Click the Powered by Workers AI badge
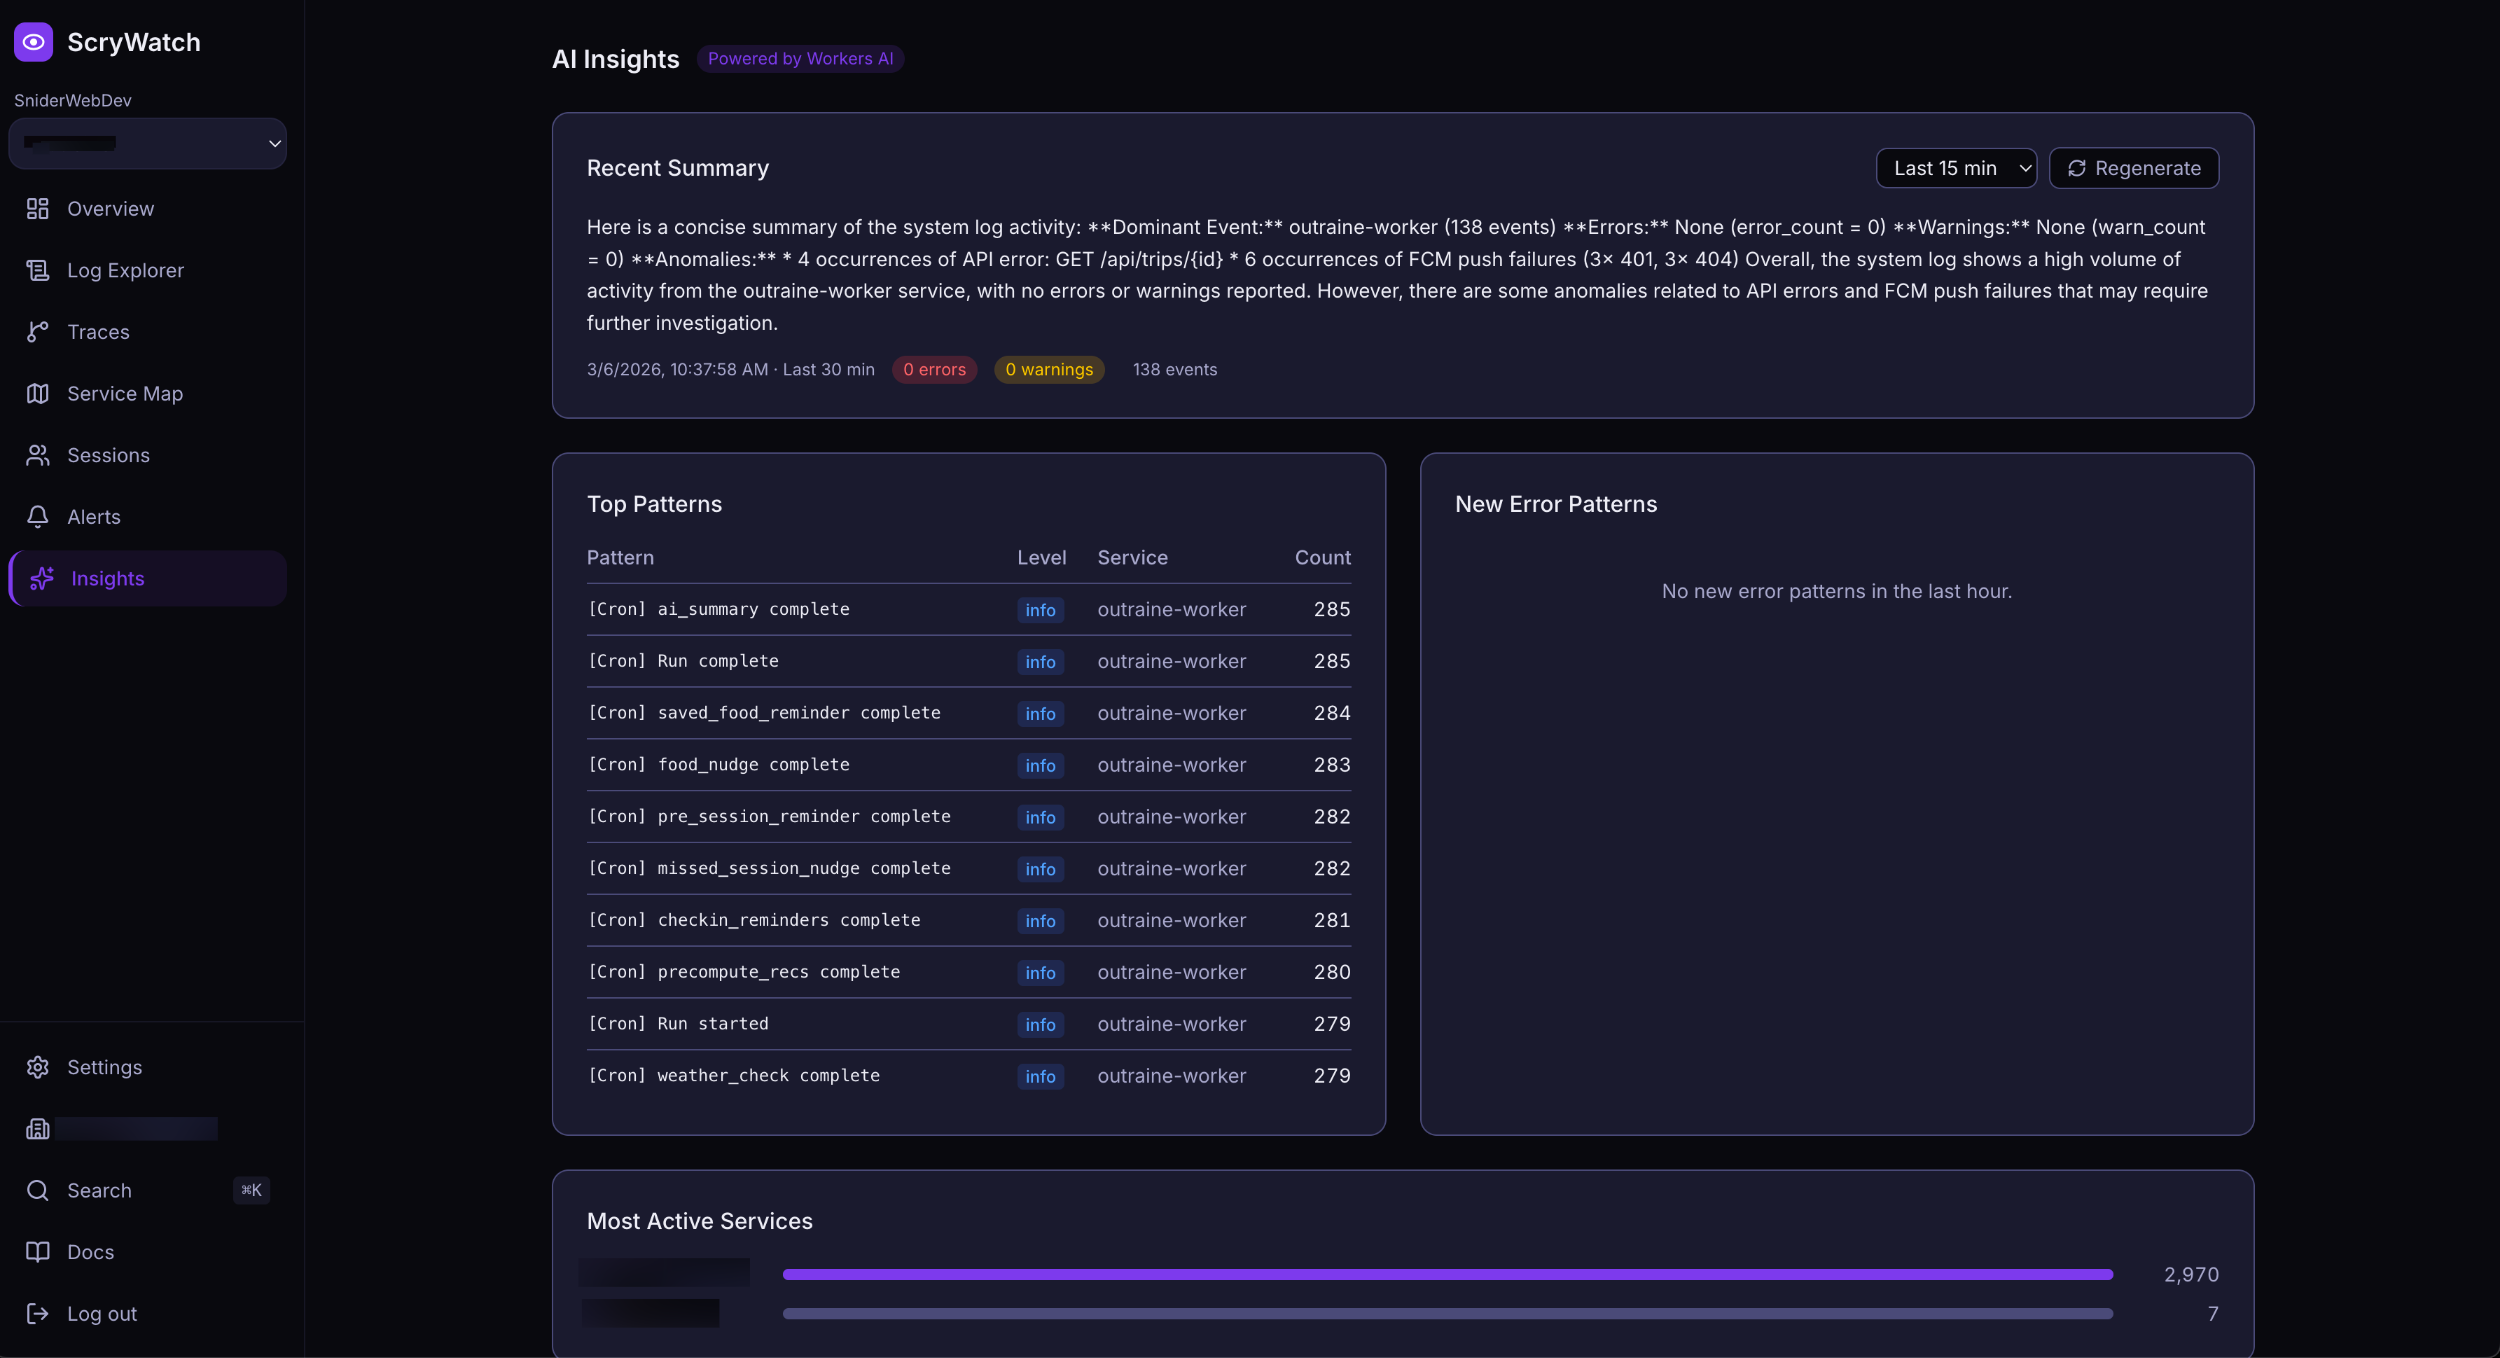 pos(799,58)
